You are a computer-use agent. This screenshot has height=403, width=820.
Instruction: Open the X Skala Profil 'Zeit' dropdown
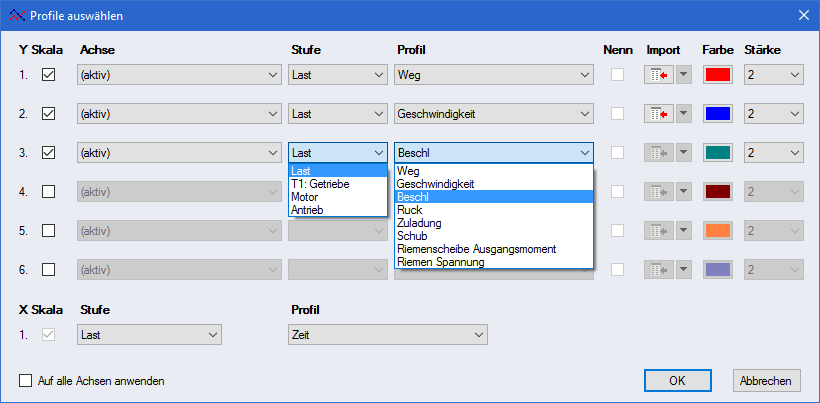[478, 335]
